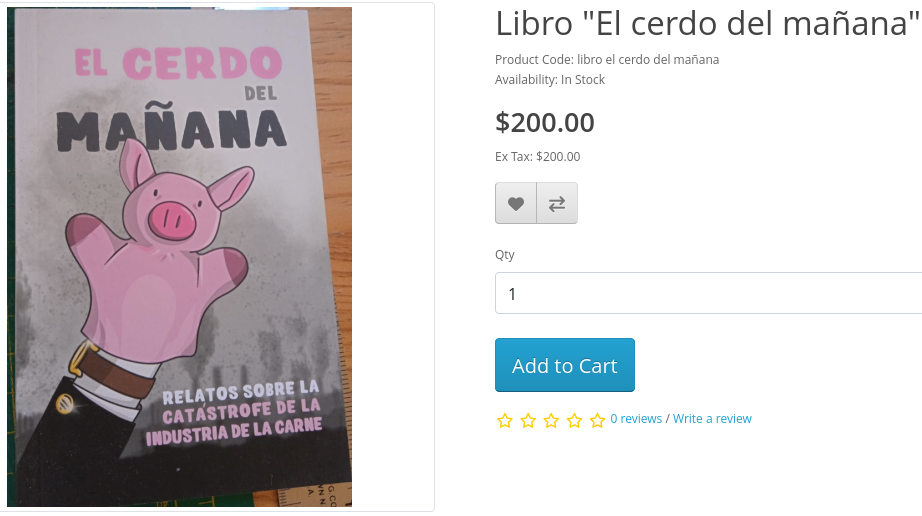This screenshot has width=922, height=516.
Task: Click the Qty label above the field
Action: tap(505, 255)
